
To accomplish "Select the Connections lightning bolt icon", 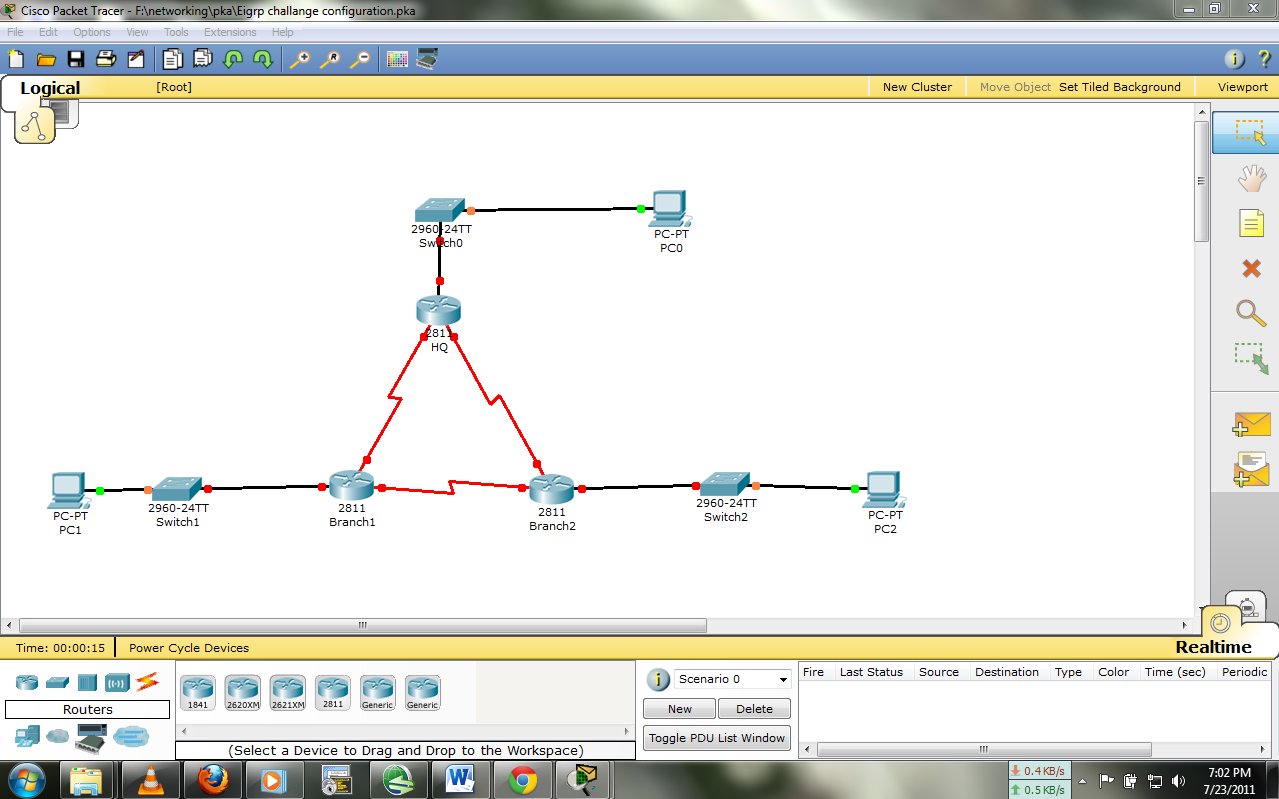I will [x=147, y=682].
